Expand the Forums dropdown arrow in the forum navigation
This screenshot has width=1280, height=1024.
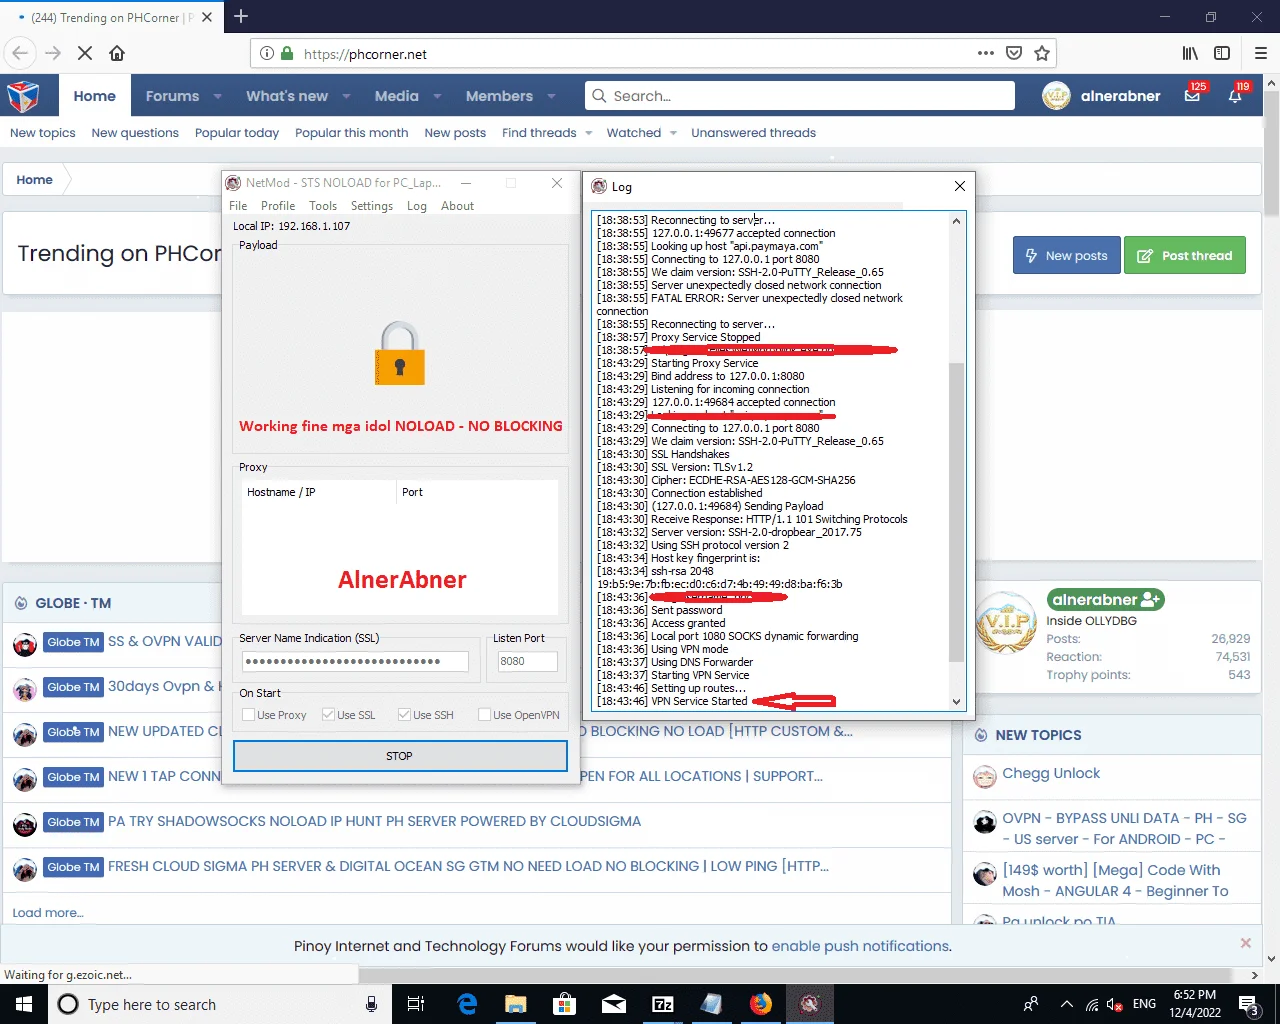click(x=217, y=96)
